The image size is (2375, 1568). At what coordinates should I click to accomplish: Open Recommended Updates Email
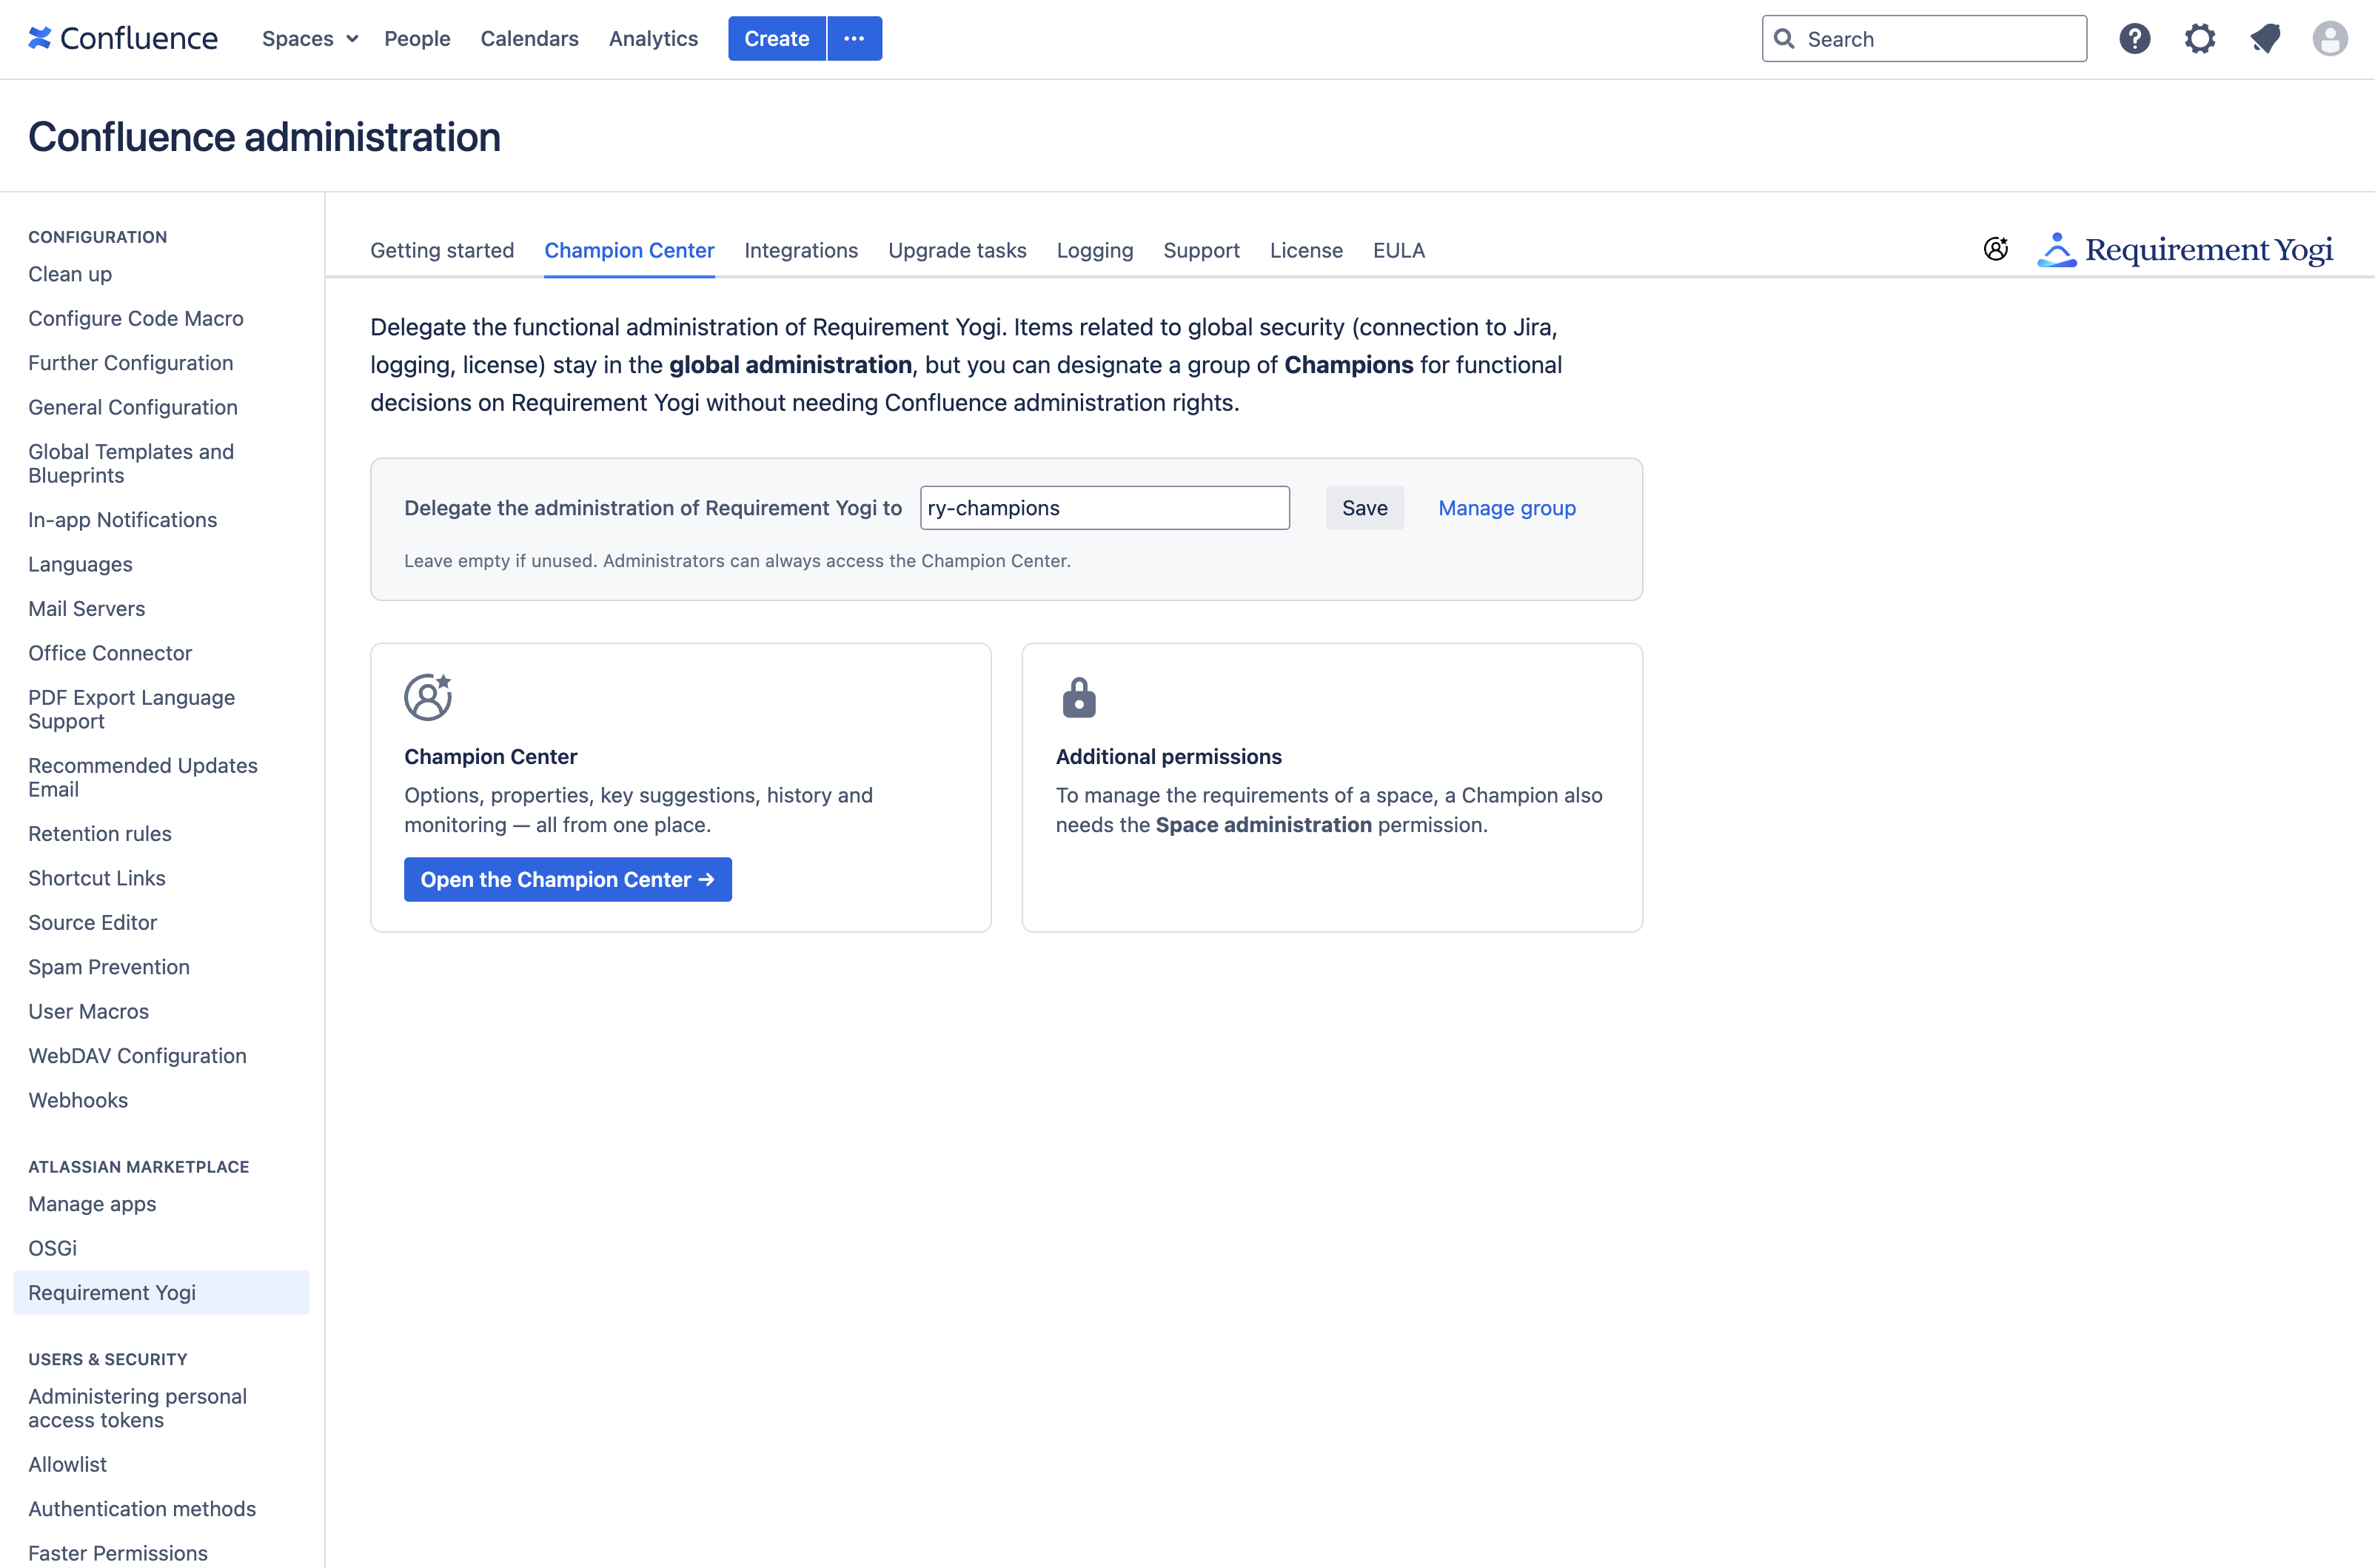coord(143,777)
